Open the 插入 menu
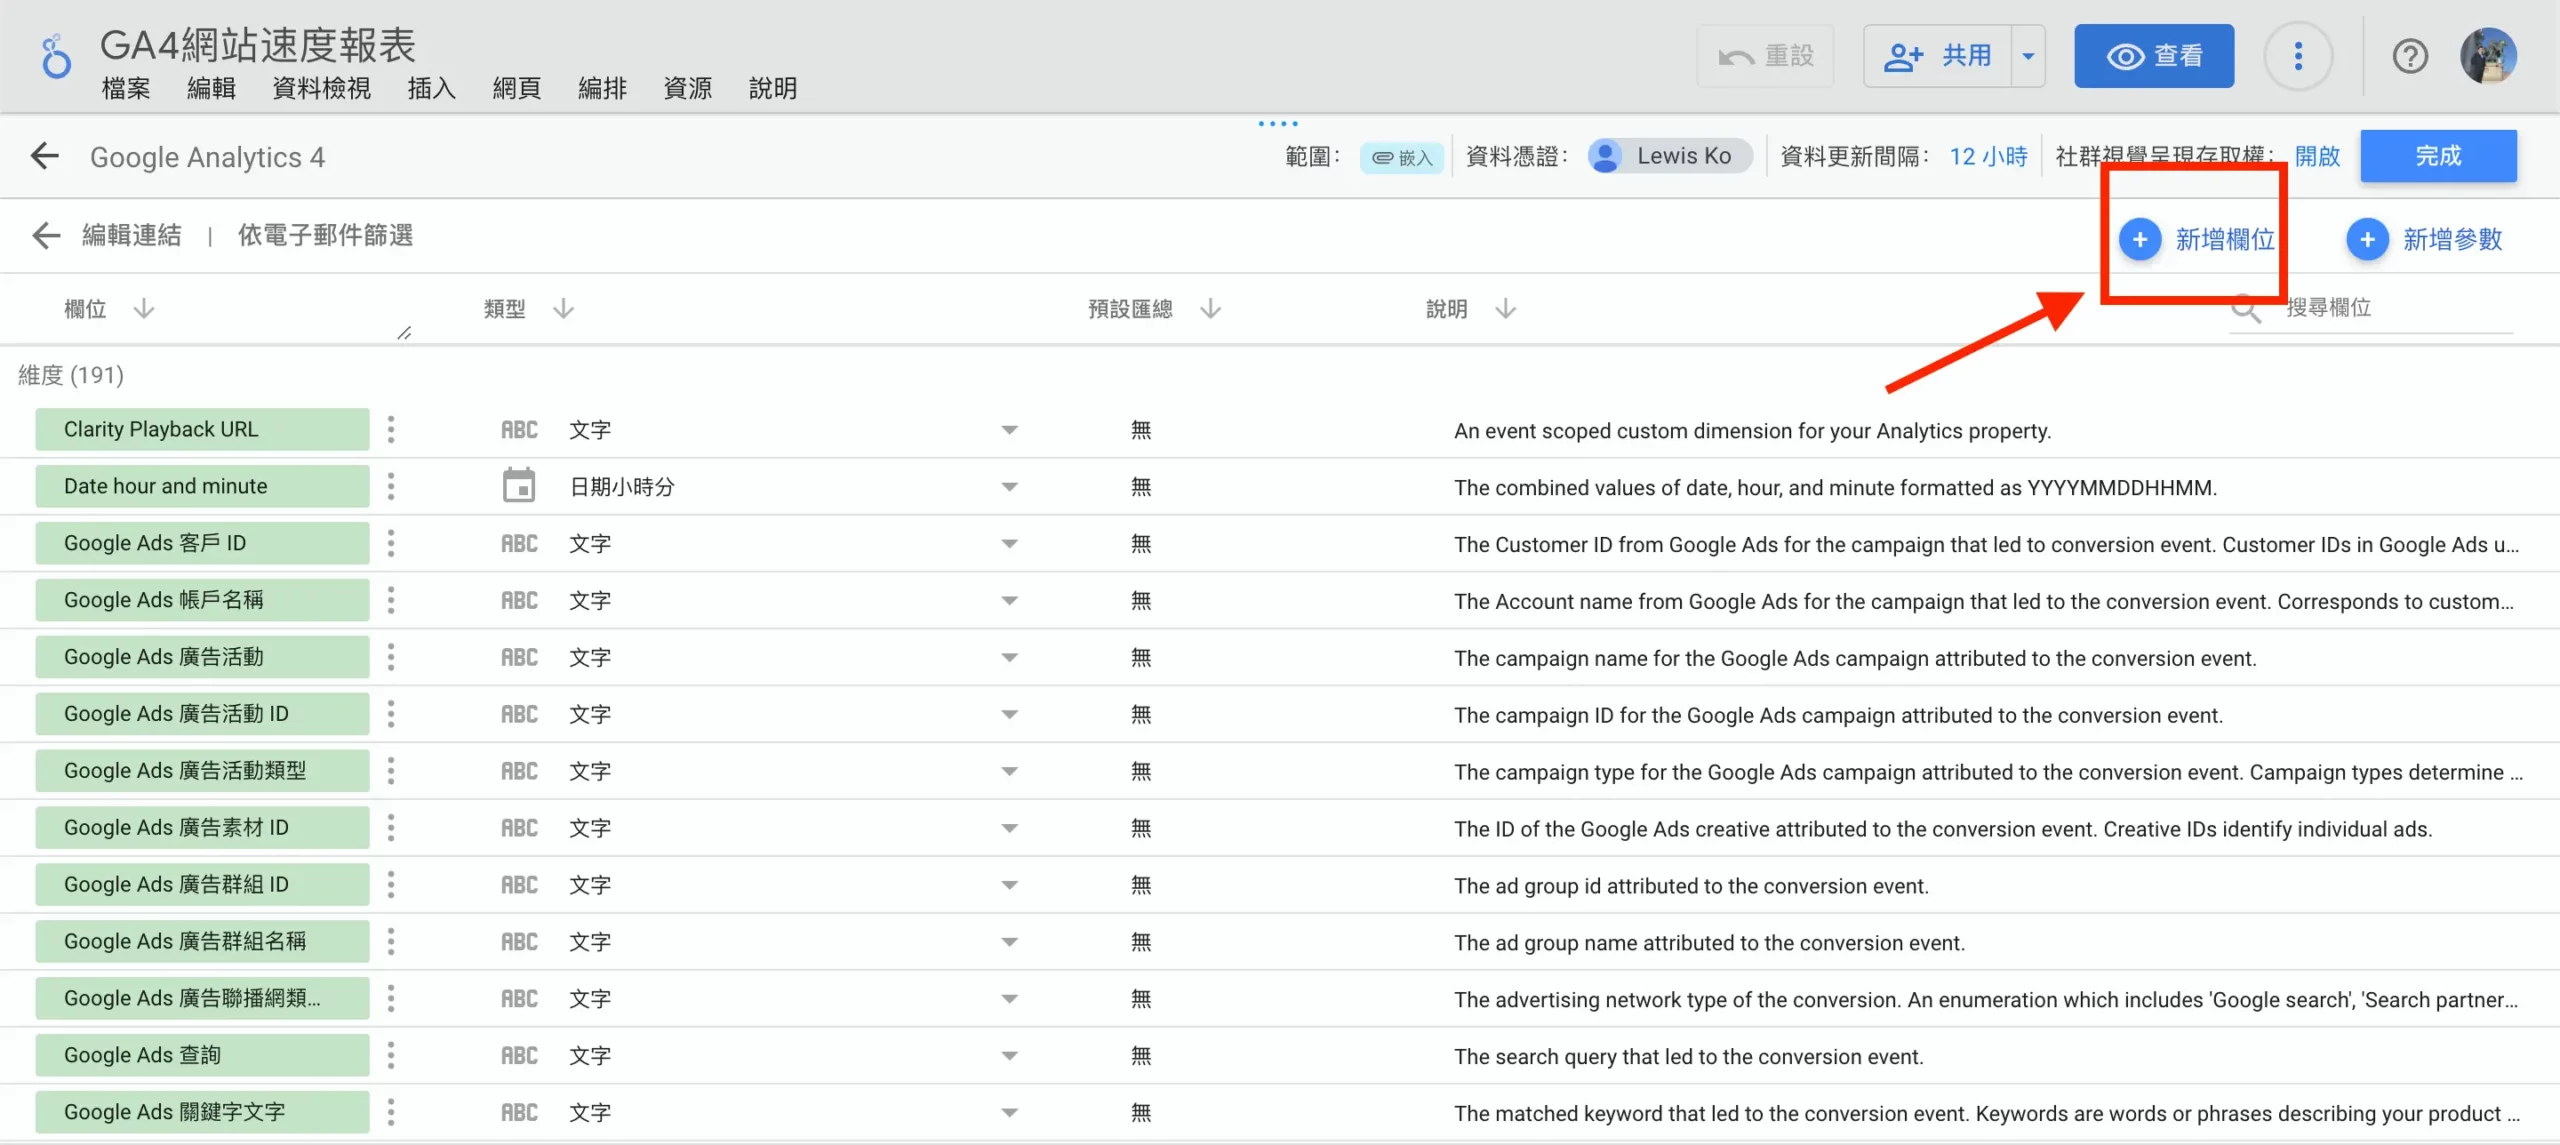Screen dimensions: 2560x1145 (x=431, y=88)
